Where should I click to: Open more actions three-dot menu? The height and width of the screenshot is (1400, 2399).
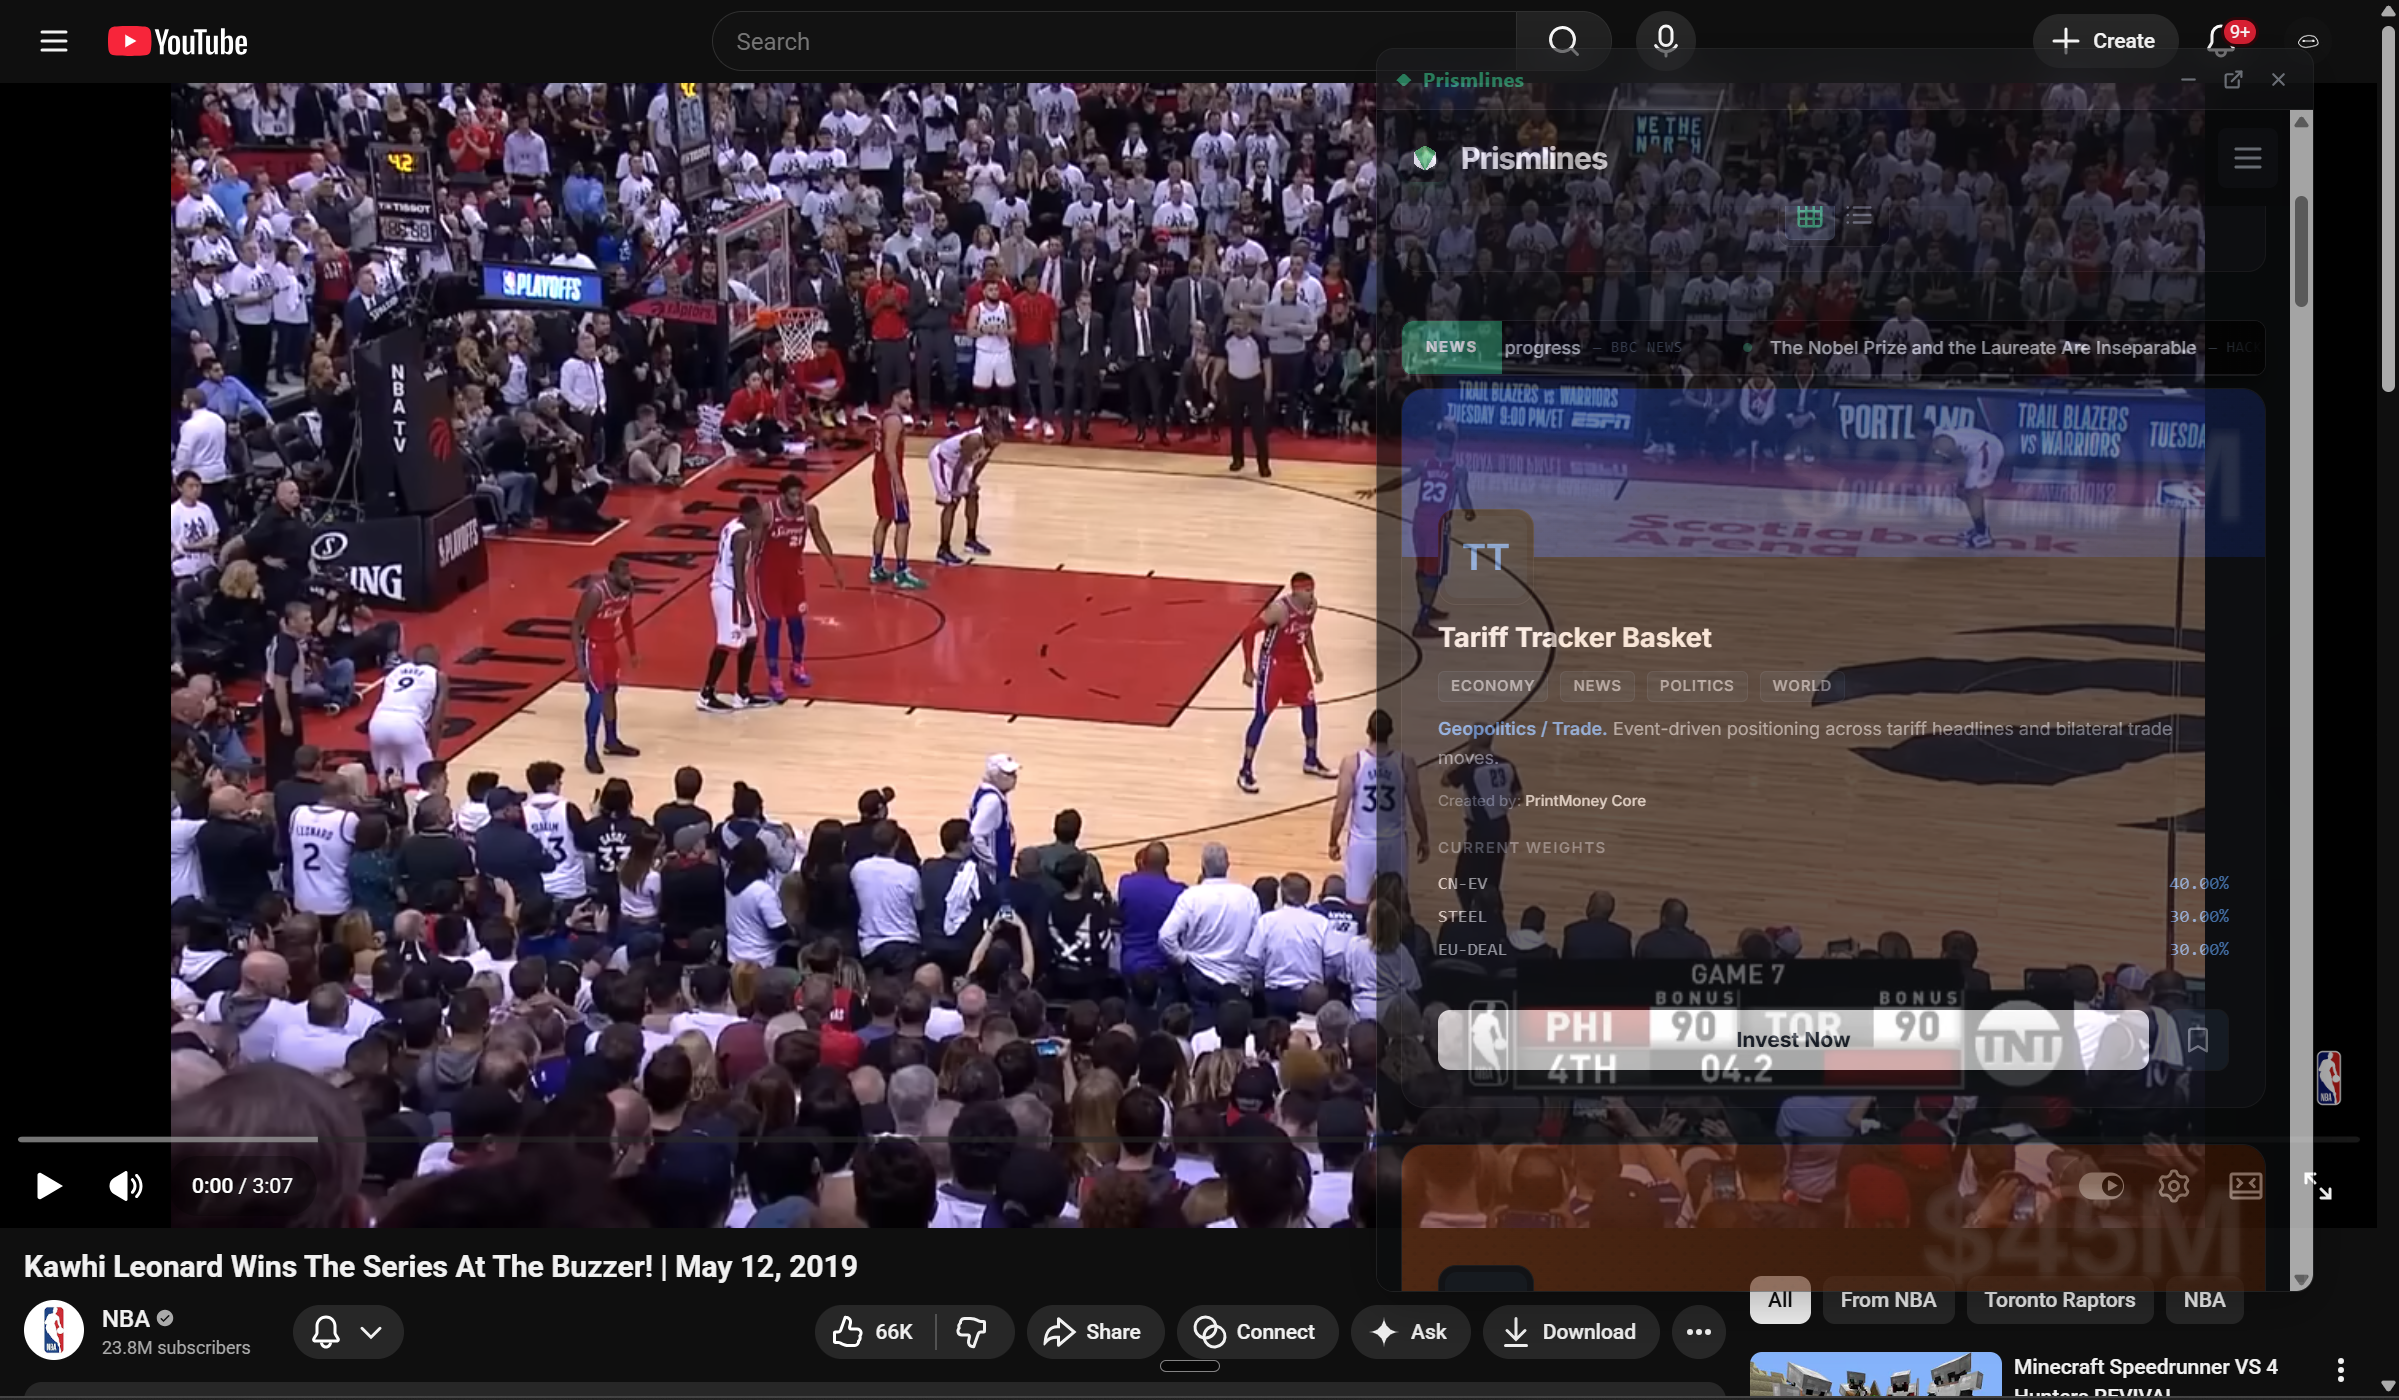pyautogui.click(x=1698, y=1332)
